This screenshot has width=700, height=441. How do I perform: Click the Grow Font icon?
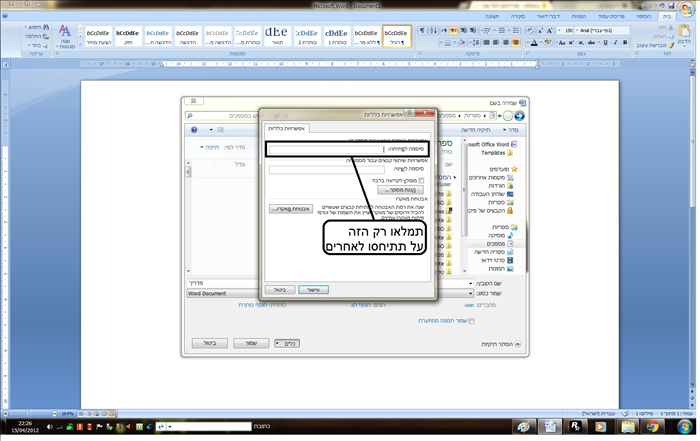[550, 30]
